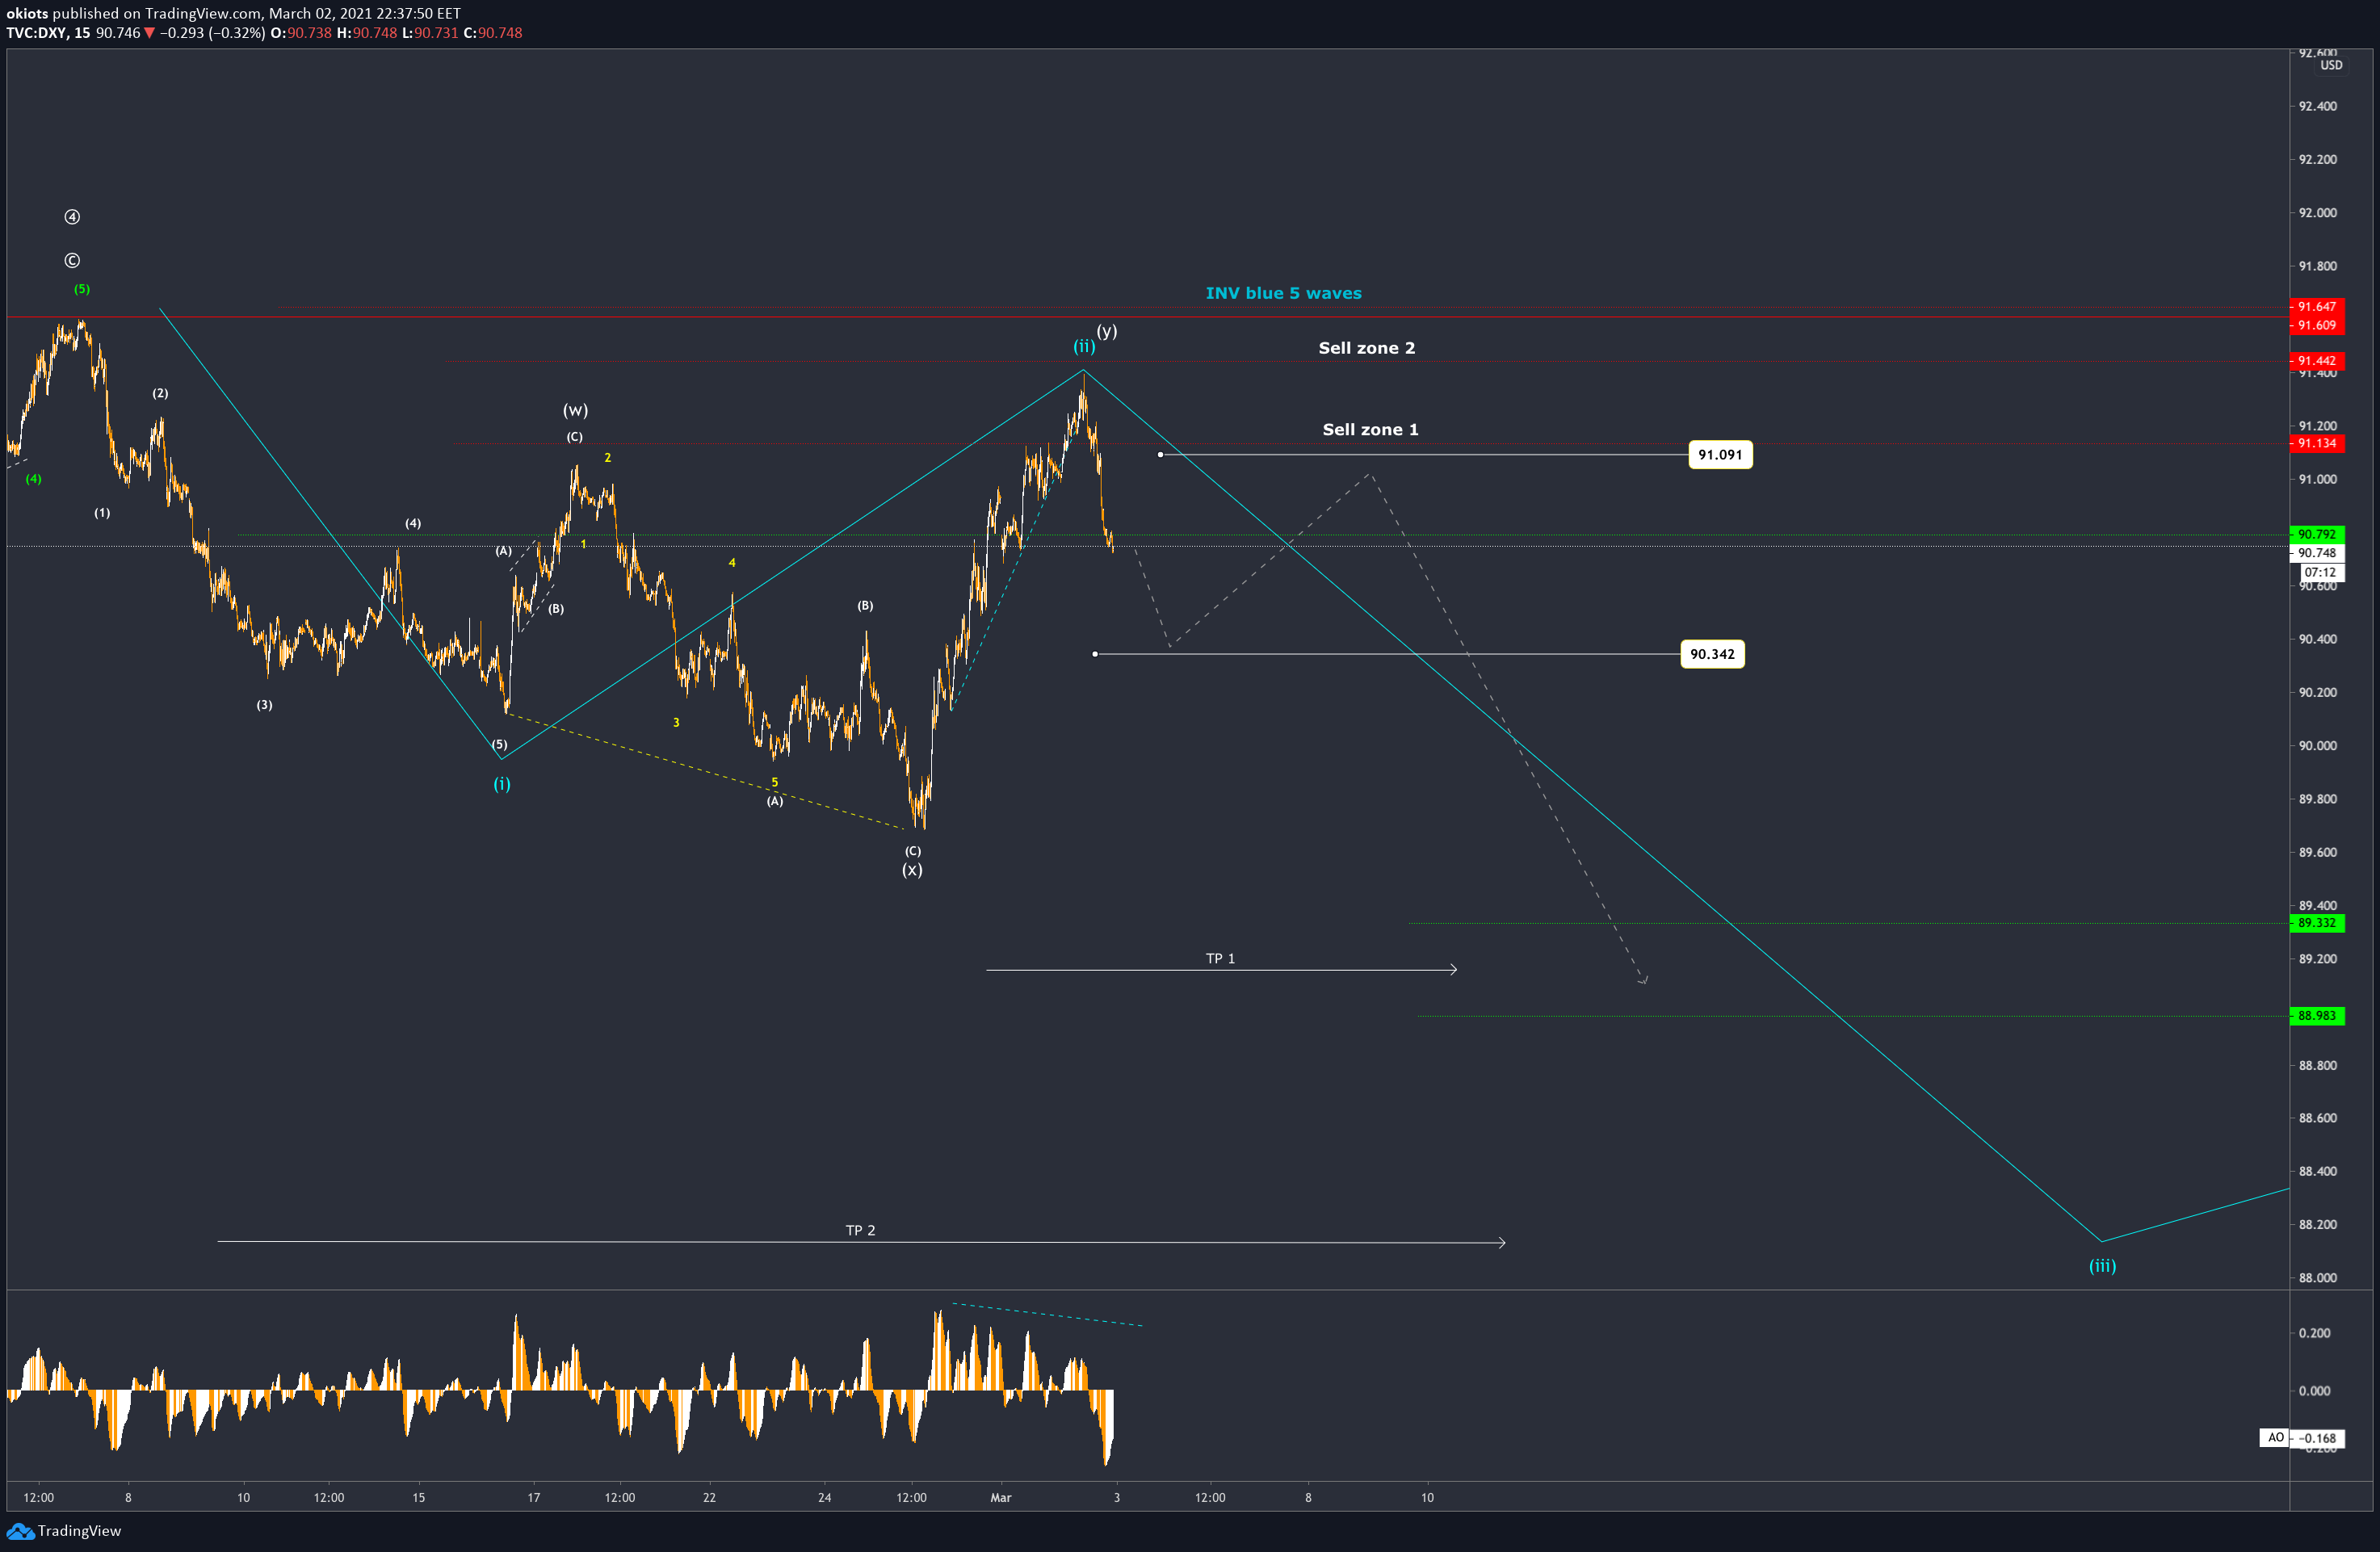Select 'INV blue 5 waves' text label
This screenshot has height=1552, width=2380.
(1283, 293)
